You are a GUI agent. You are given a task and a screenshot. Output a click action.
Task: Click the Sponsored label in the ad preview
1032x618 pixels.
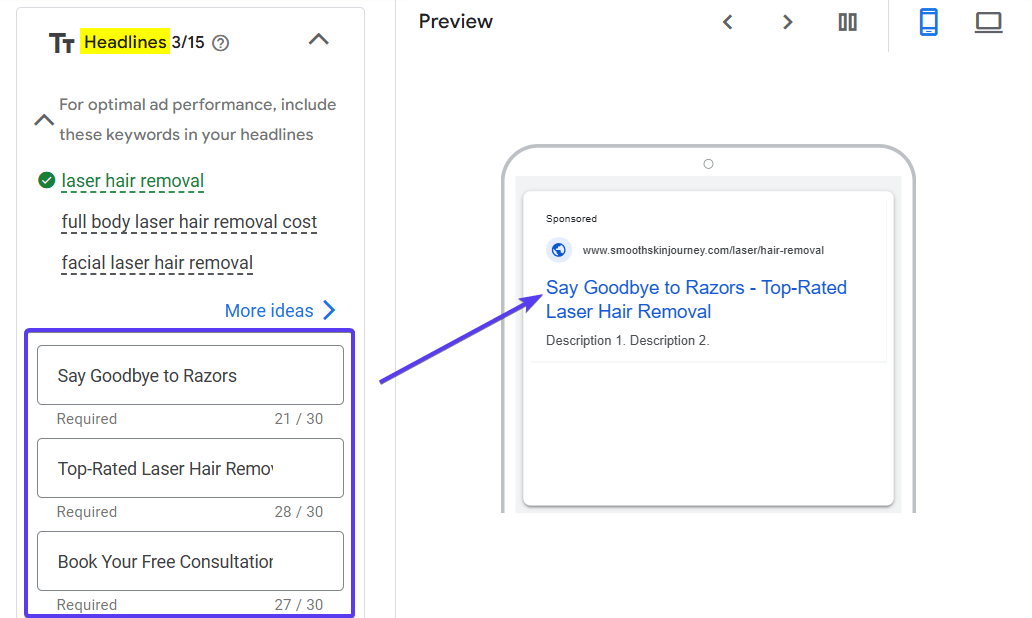(x=571, y=218)
